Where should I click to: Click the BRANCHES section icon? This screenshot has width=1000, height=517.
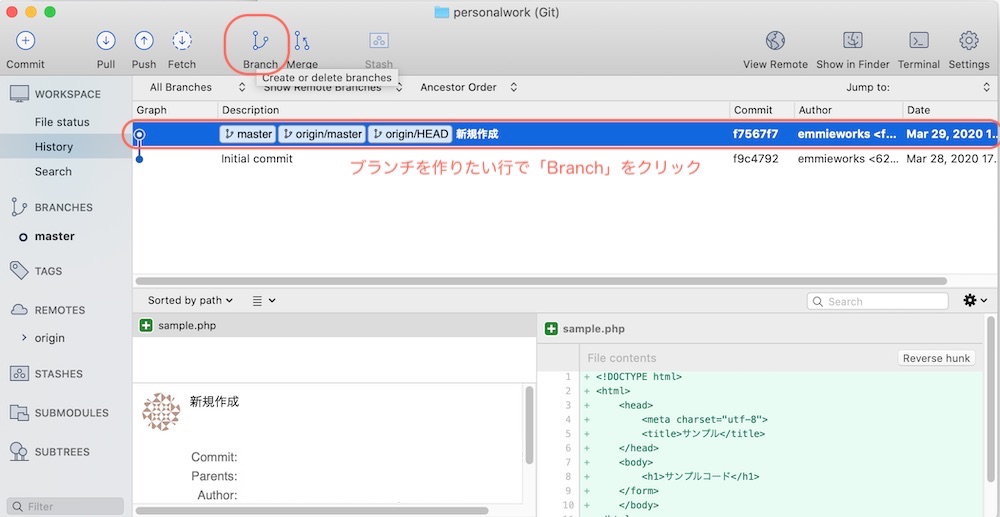(x=19, y=207)
